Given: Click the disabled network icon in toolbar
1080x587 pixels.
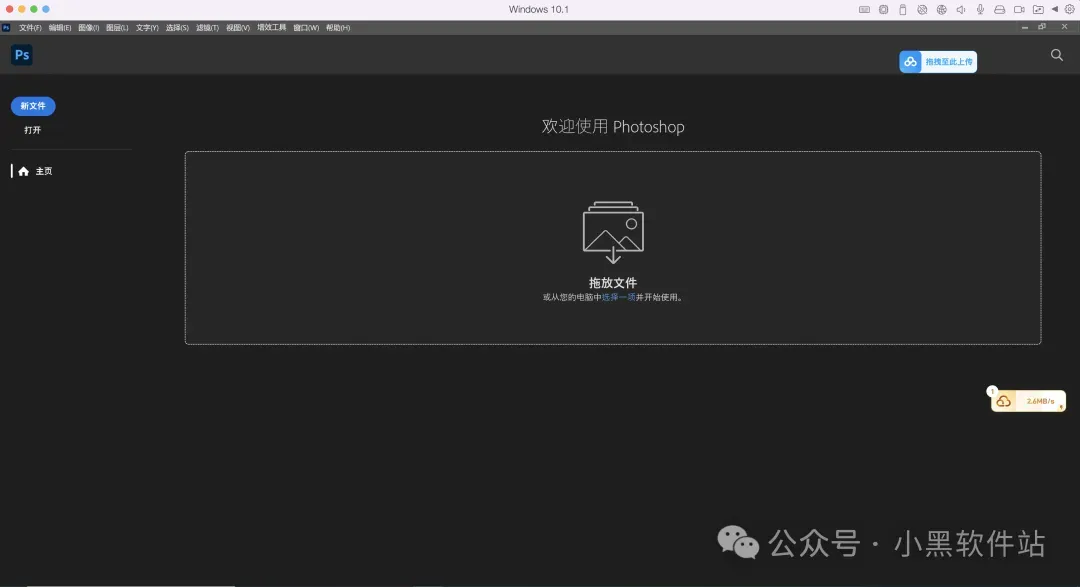Looking at the screenshot, I should tap(922, 10).
